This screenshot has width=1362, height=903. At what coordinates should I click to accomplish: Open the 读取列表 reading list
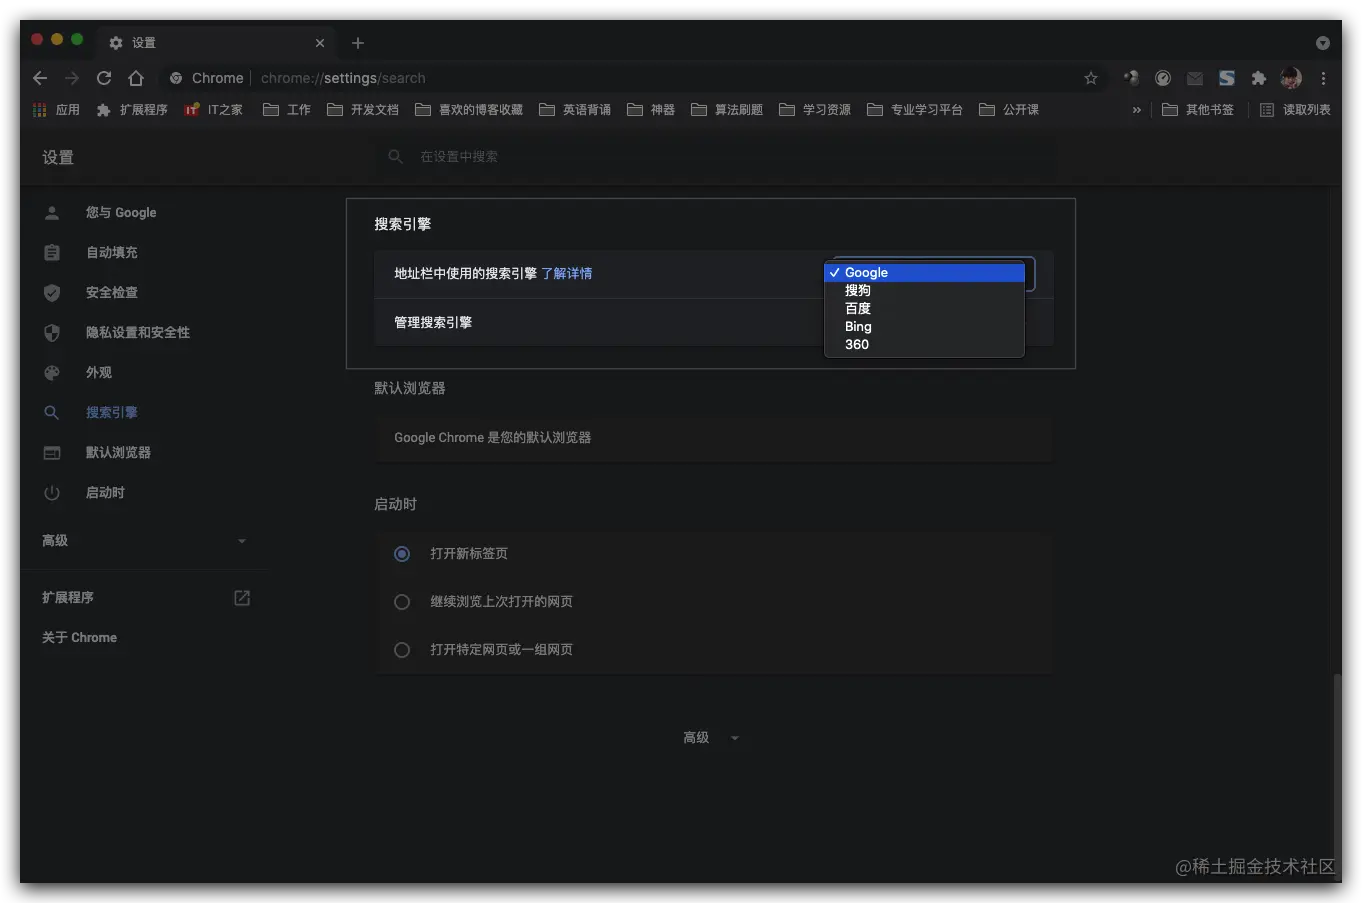pyautogui.click(x=1295, y=110)
